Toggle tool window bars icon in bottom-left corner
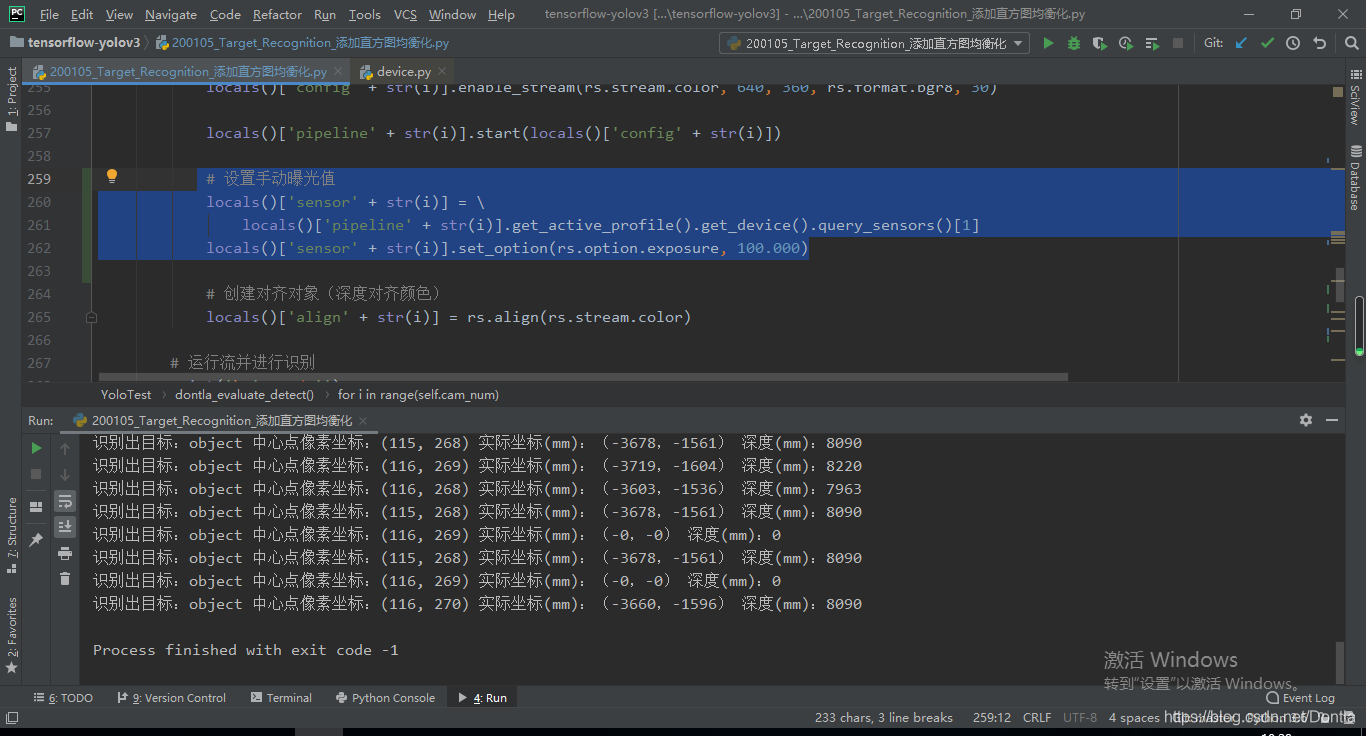Viewport: 1366px width, 736px height. [x=12, y=717]
